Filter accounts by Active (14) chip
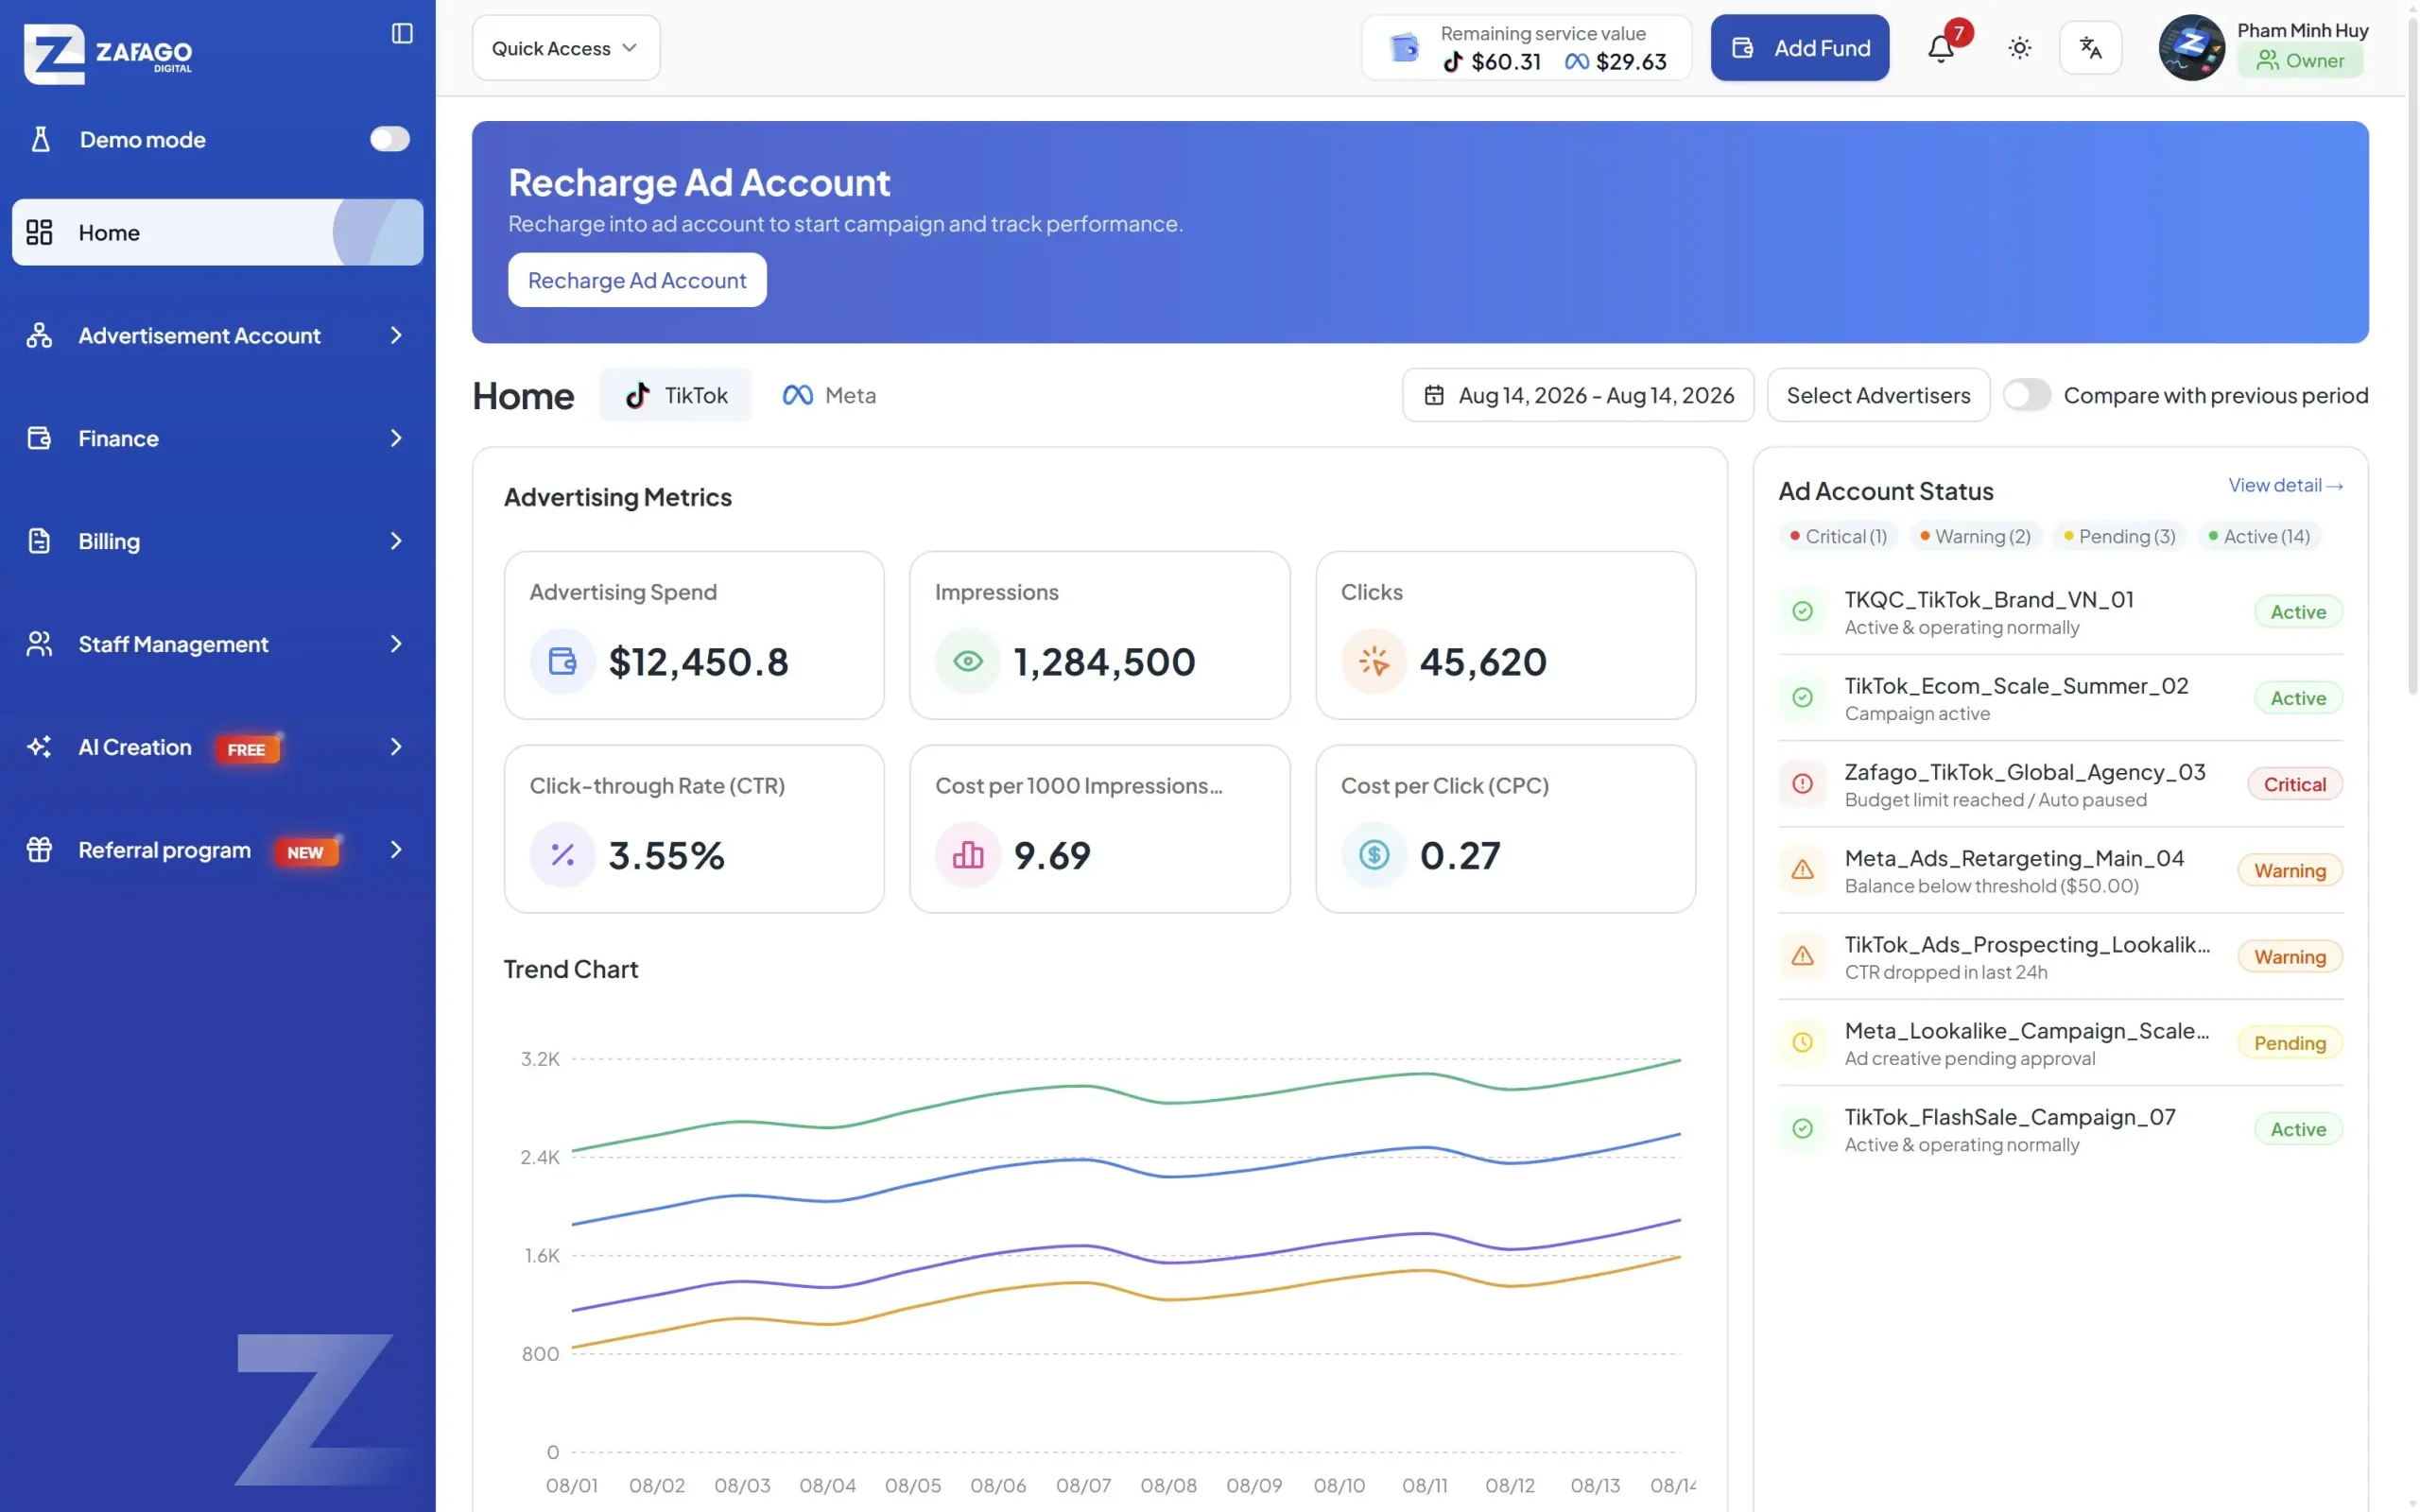Screen dimensions: 2420x1512 pyautogui.click(x=2259, y=536)
